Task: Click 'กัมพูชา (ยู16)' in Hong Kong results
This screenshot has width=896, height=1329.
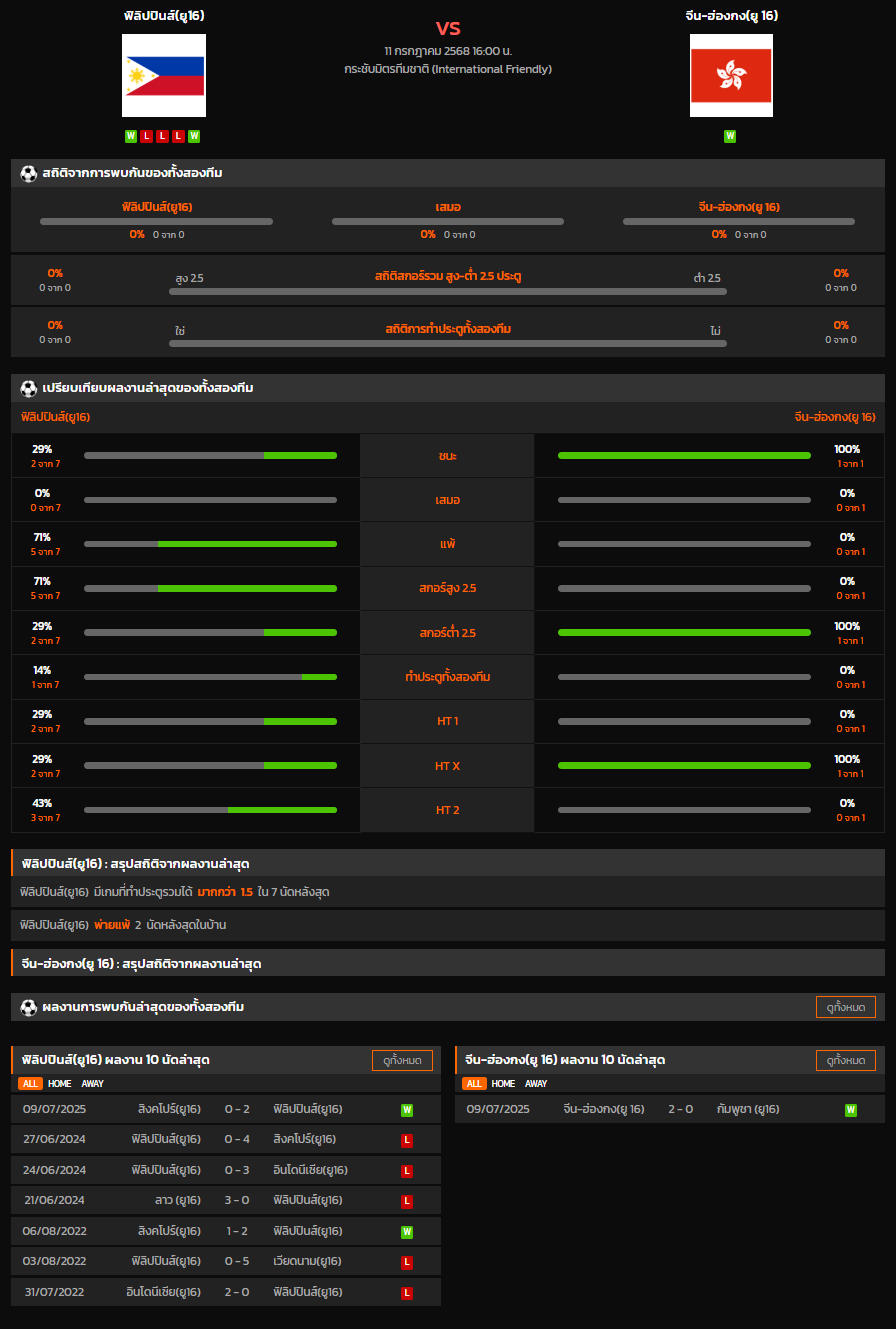Action: [749, 1109]
